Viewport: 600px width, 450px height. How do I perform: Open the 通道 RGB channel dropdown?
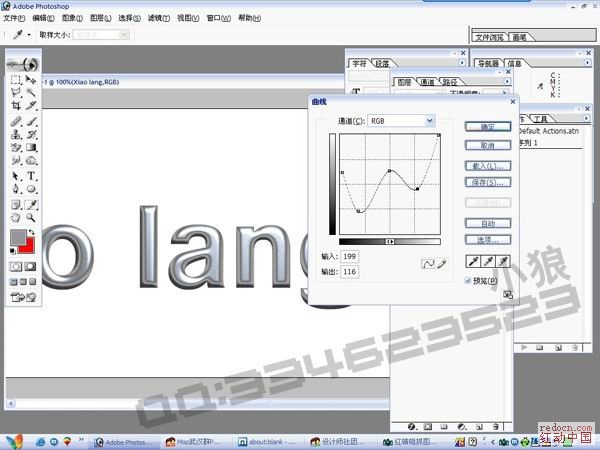click(430, 120)
